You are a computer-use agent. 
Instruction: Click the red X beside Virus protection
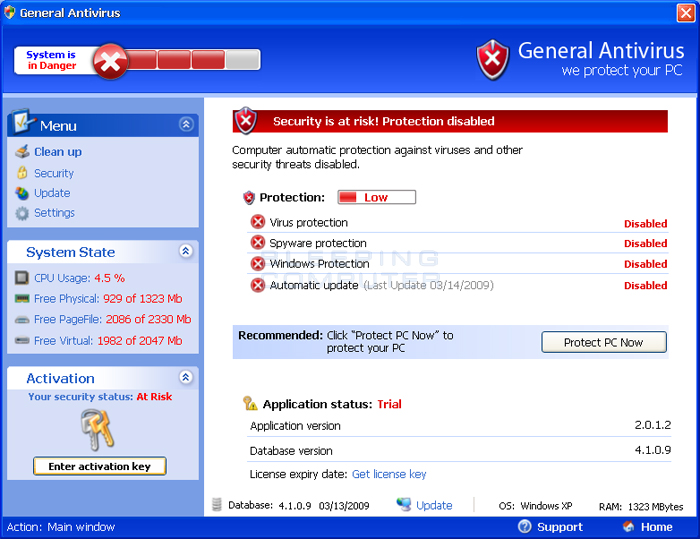coord(258,221)
